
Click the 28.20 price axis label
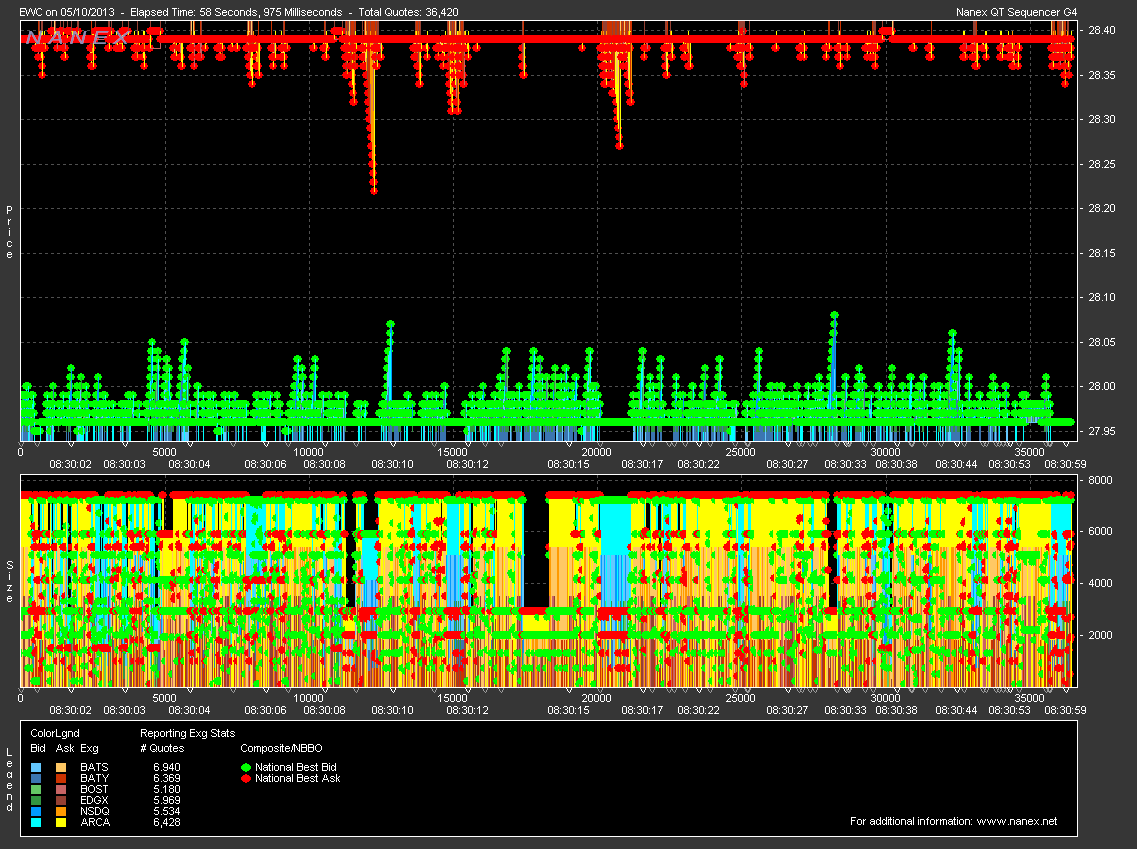point(1101,208)
